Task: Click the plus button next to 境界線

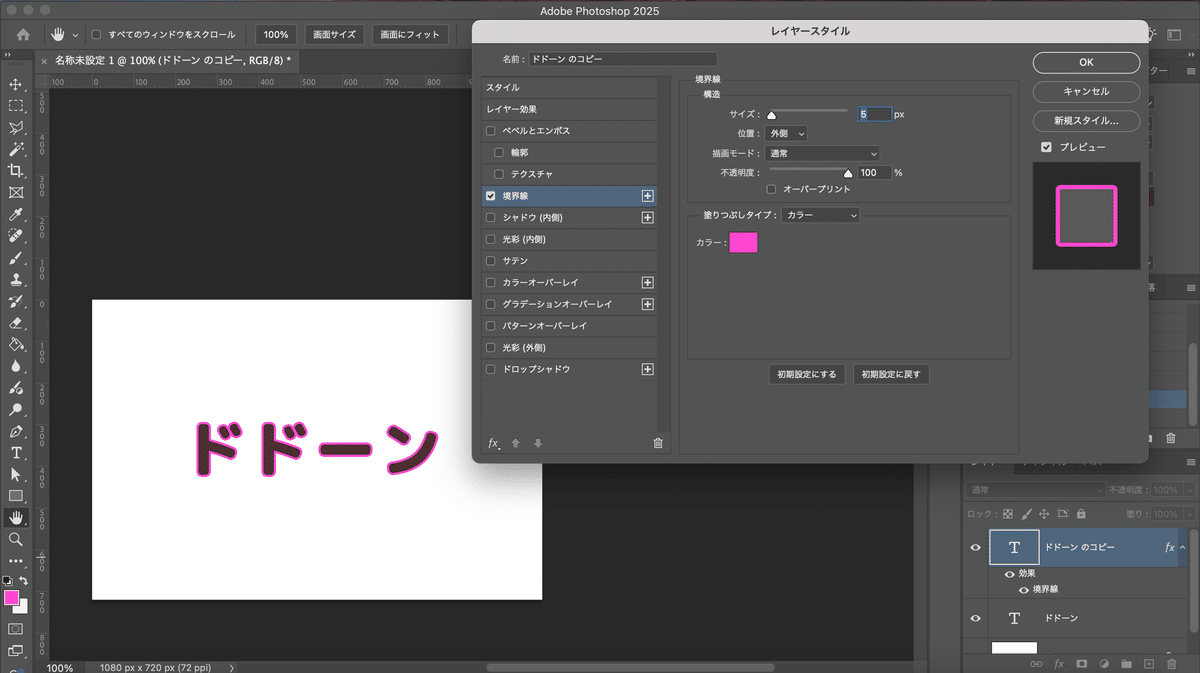Action: [648, 196]
